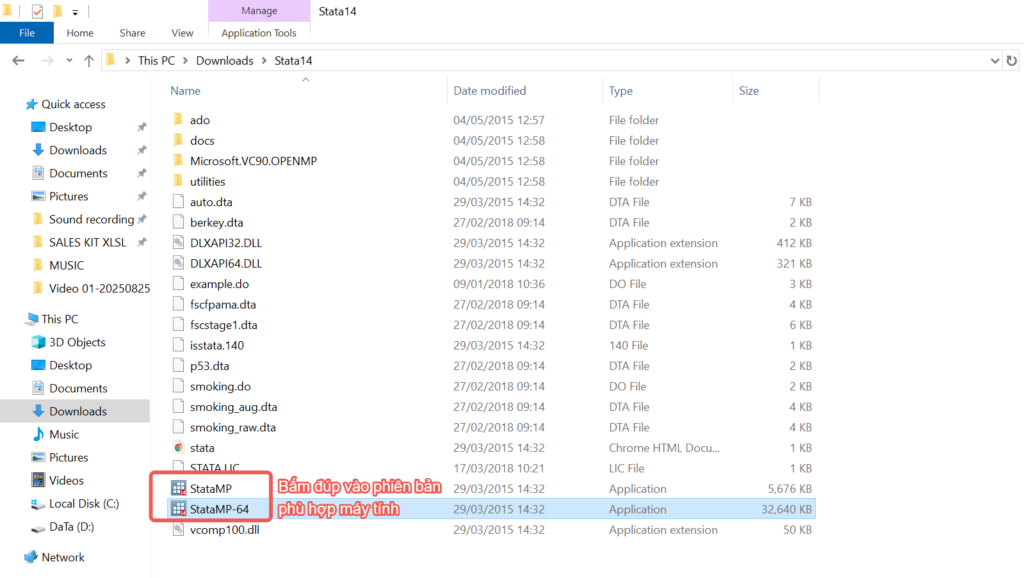
Task: Sort files by Date modified column
Action: (490, 91)
